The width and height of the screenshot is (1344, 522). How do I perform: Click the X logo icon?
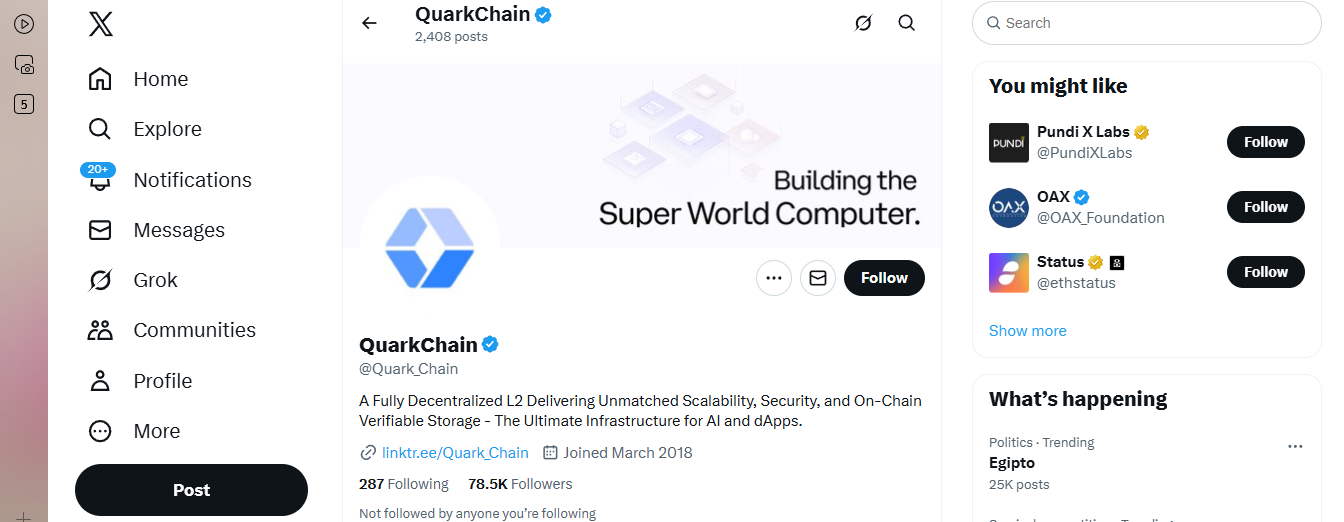[100, 24]
